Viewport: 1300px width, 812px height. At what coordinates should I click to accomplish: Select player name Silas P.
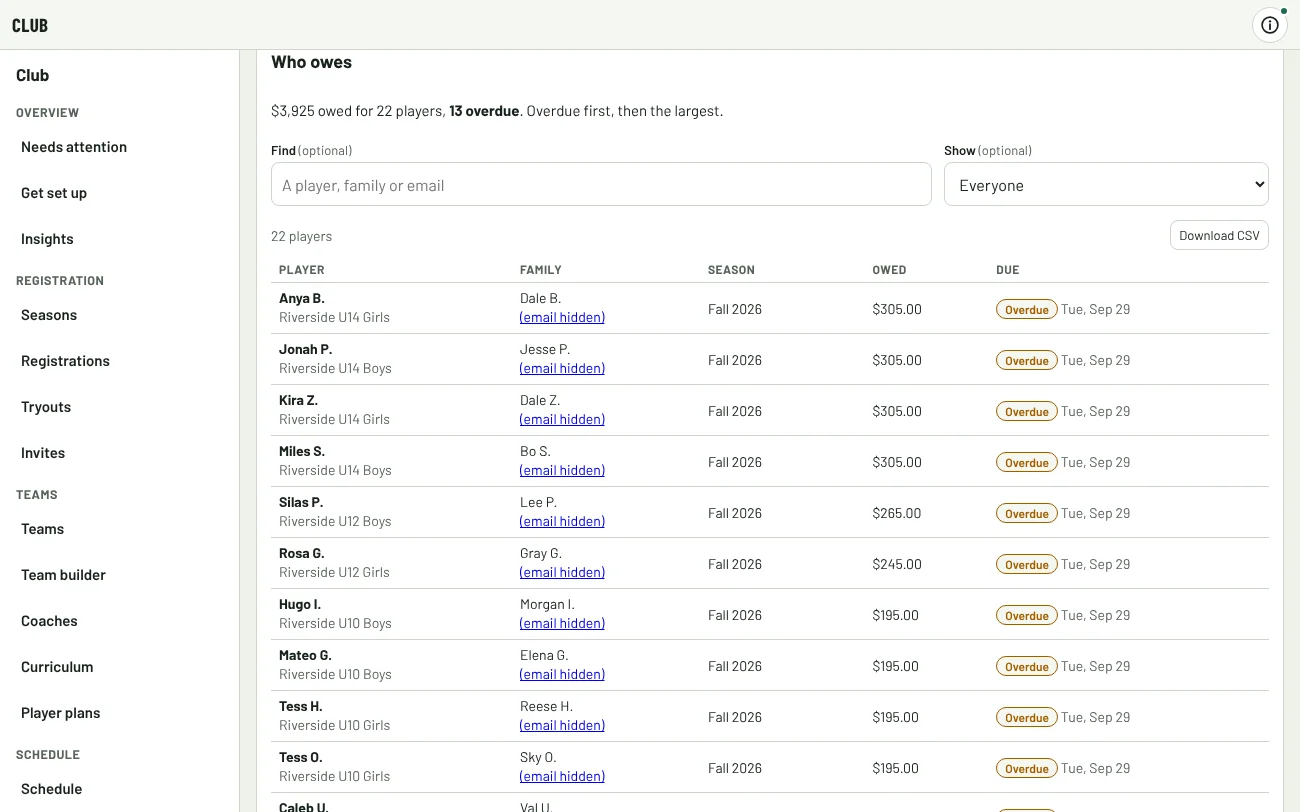coord(301,502)
